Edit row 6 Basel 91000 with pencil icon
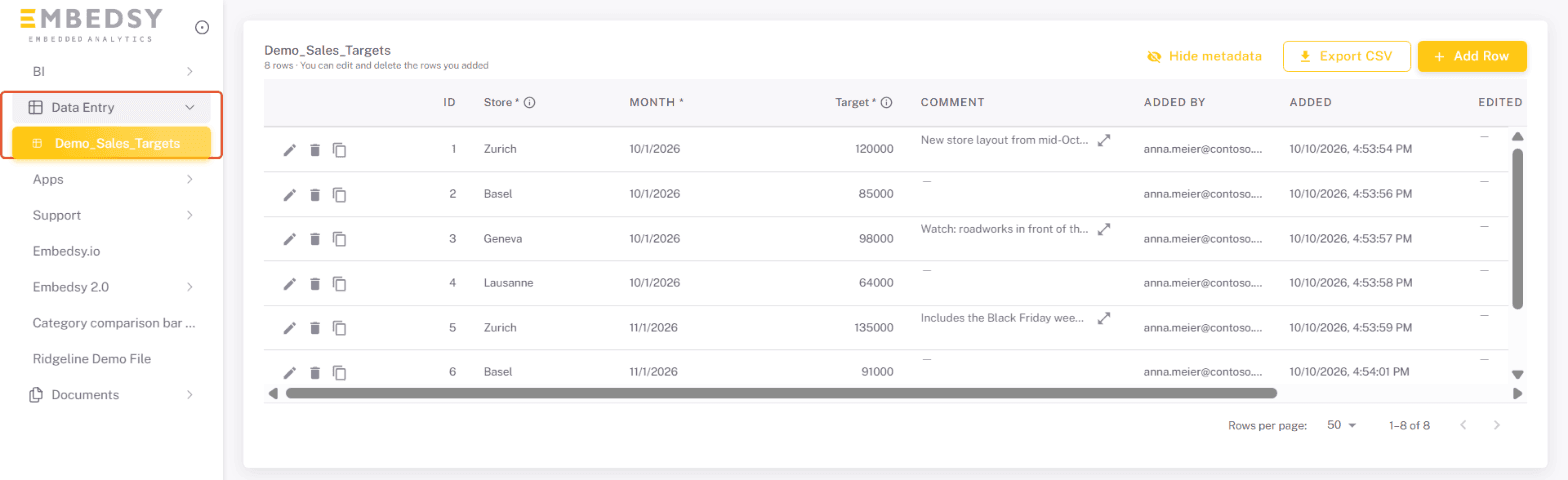Viewport: 1568px width, 480px height. tap(290, 372)
